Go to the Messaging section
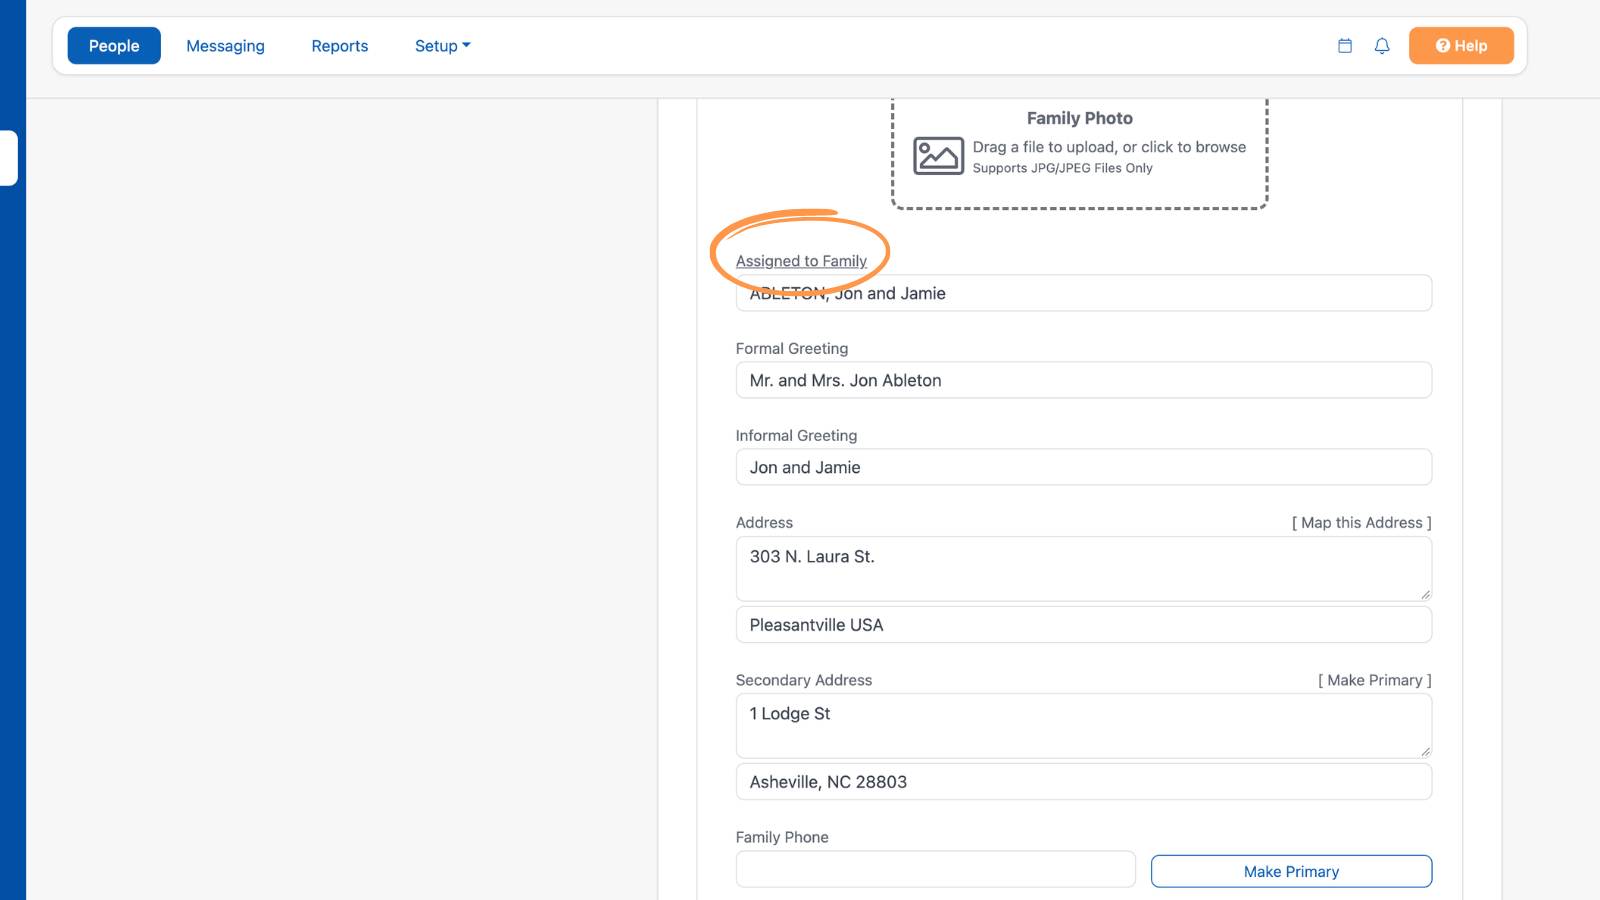 [225, 46]
